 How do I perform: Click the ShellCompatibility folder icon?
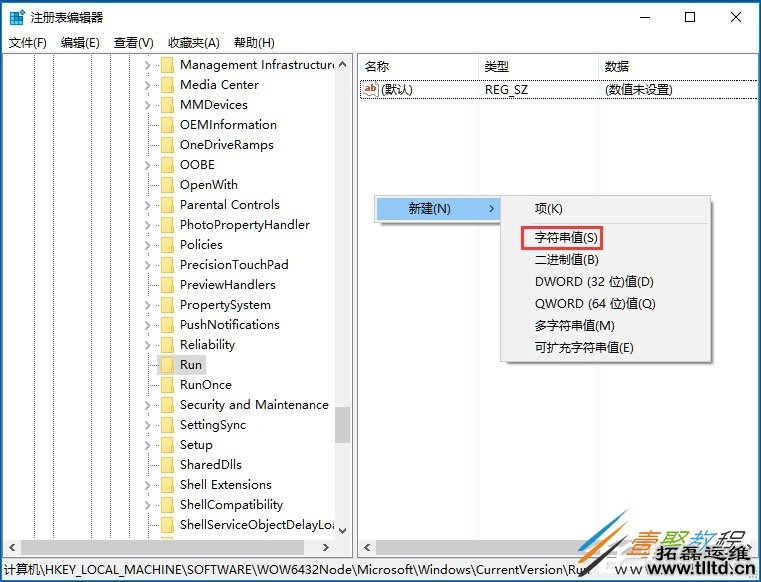(x=167, y=505)
